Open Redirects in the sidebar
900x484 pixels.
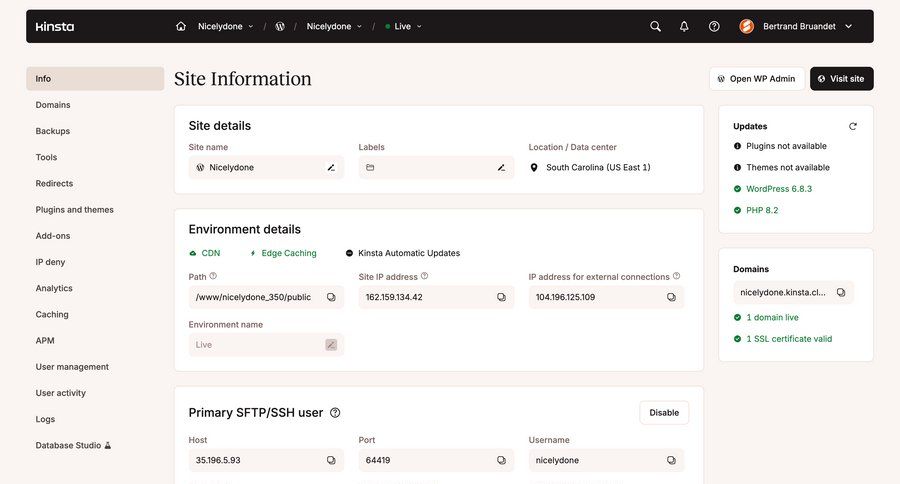click(55, 184)
